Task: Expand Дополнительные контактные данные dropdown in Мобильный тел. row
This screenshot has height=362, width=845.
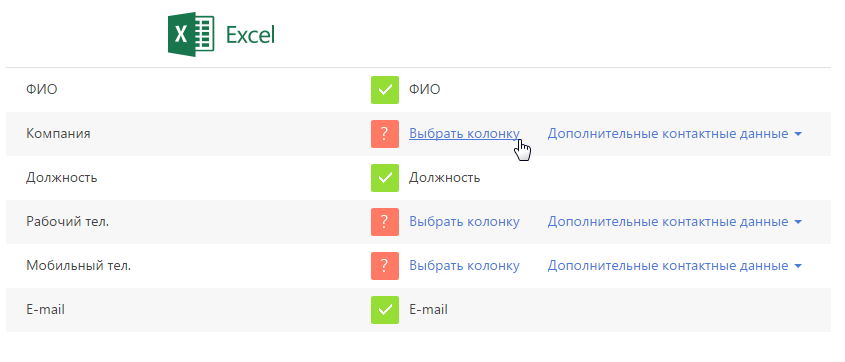Action: point(675,266)
